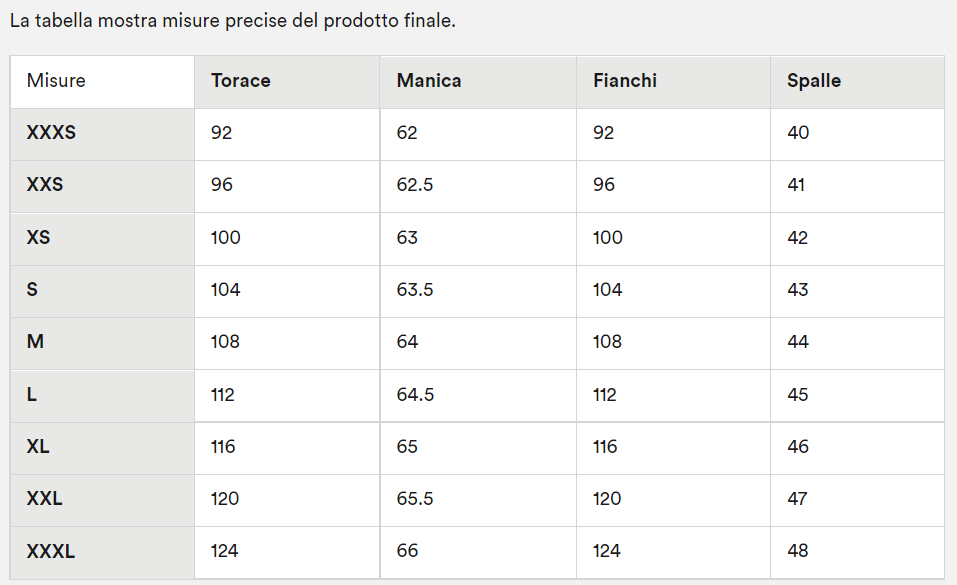The height and width of the screenshot is (585, 957).
Task: Click the Spalle value 48 cell
Action: [x=857, y=553]
